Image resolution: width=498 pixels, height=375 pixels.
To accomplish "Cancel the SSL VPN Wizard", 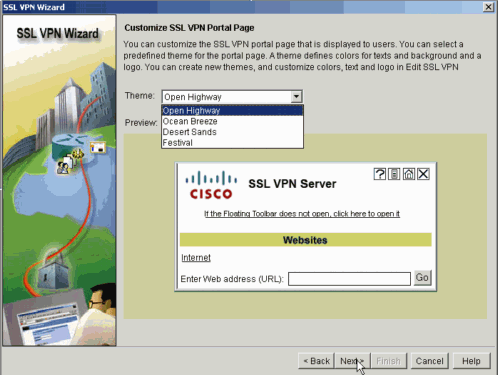I will click(x=429, y=361).
